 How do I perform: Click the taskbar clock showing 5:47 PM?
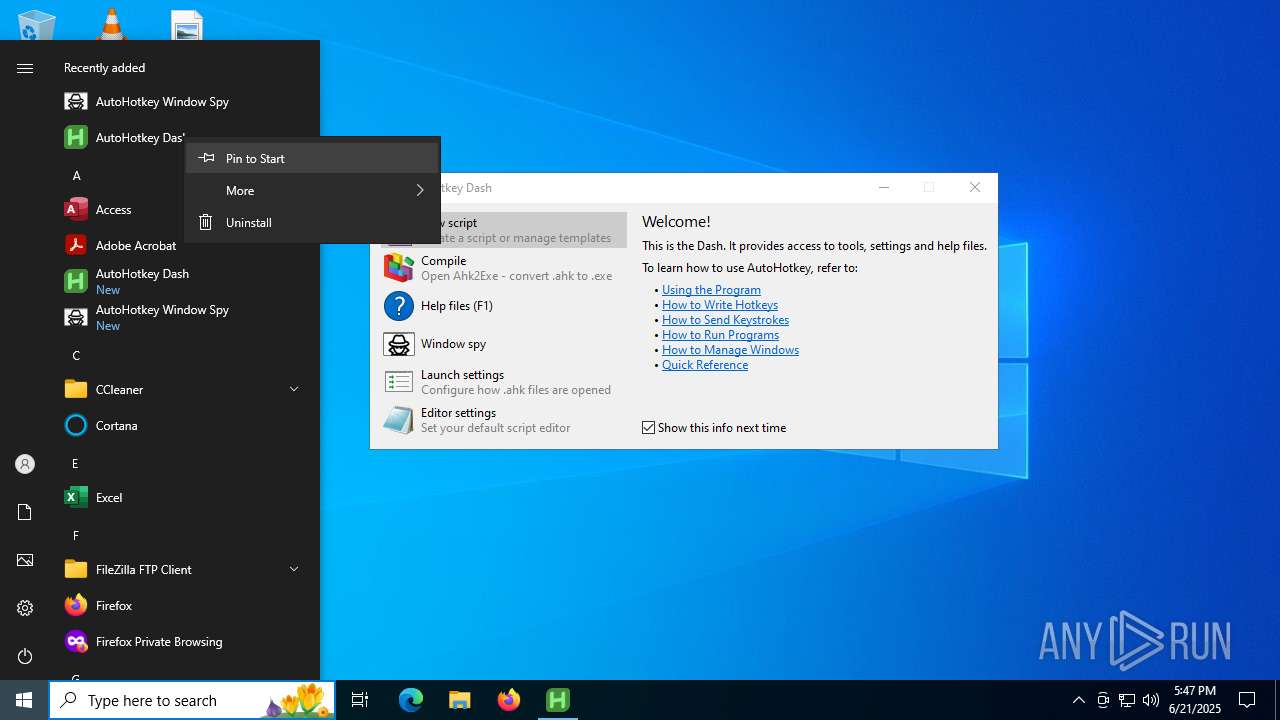1195,700
